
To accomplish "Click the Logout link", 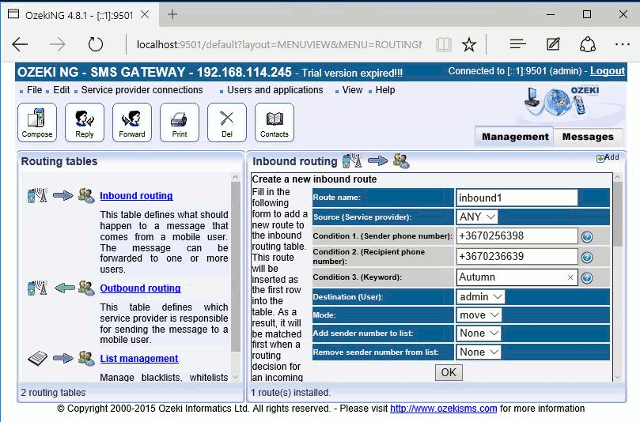I will coord(607,71).
